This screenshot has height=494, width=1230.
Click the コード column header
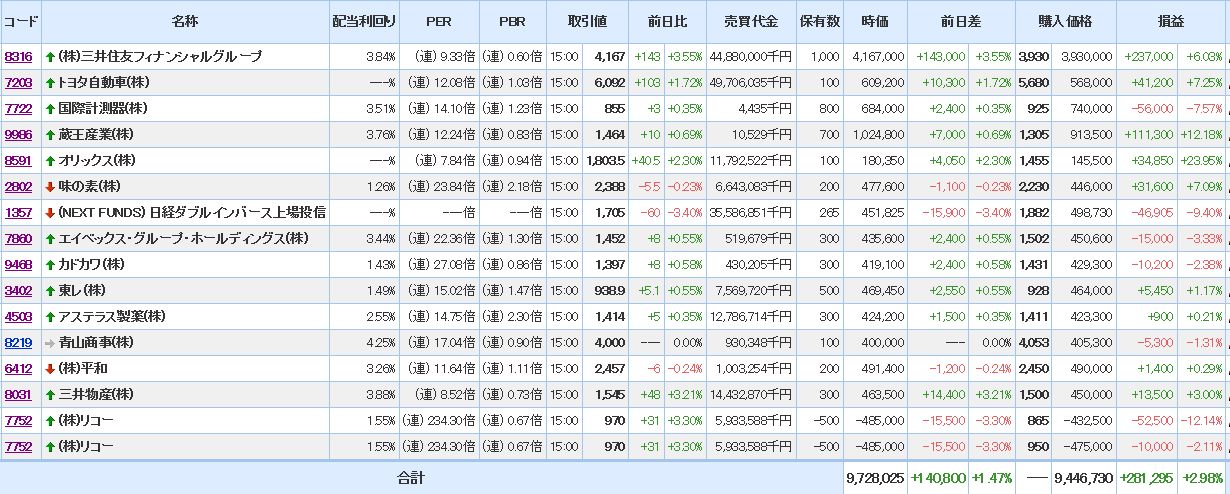tap(20, 22)
